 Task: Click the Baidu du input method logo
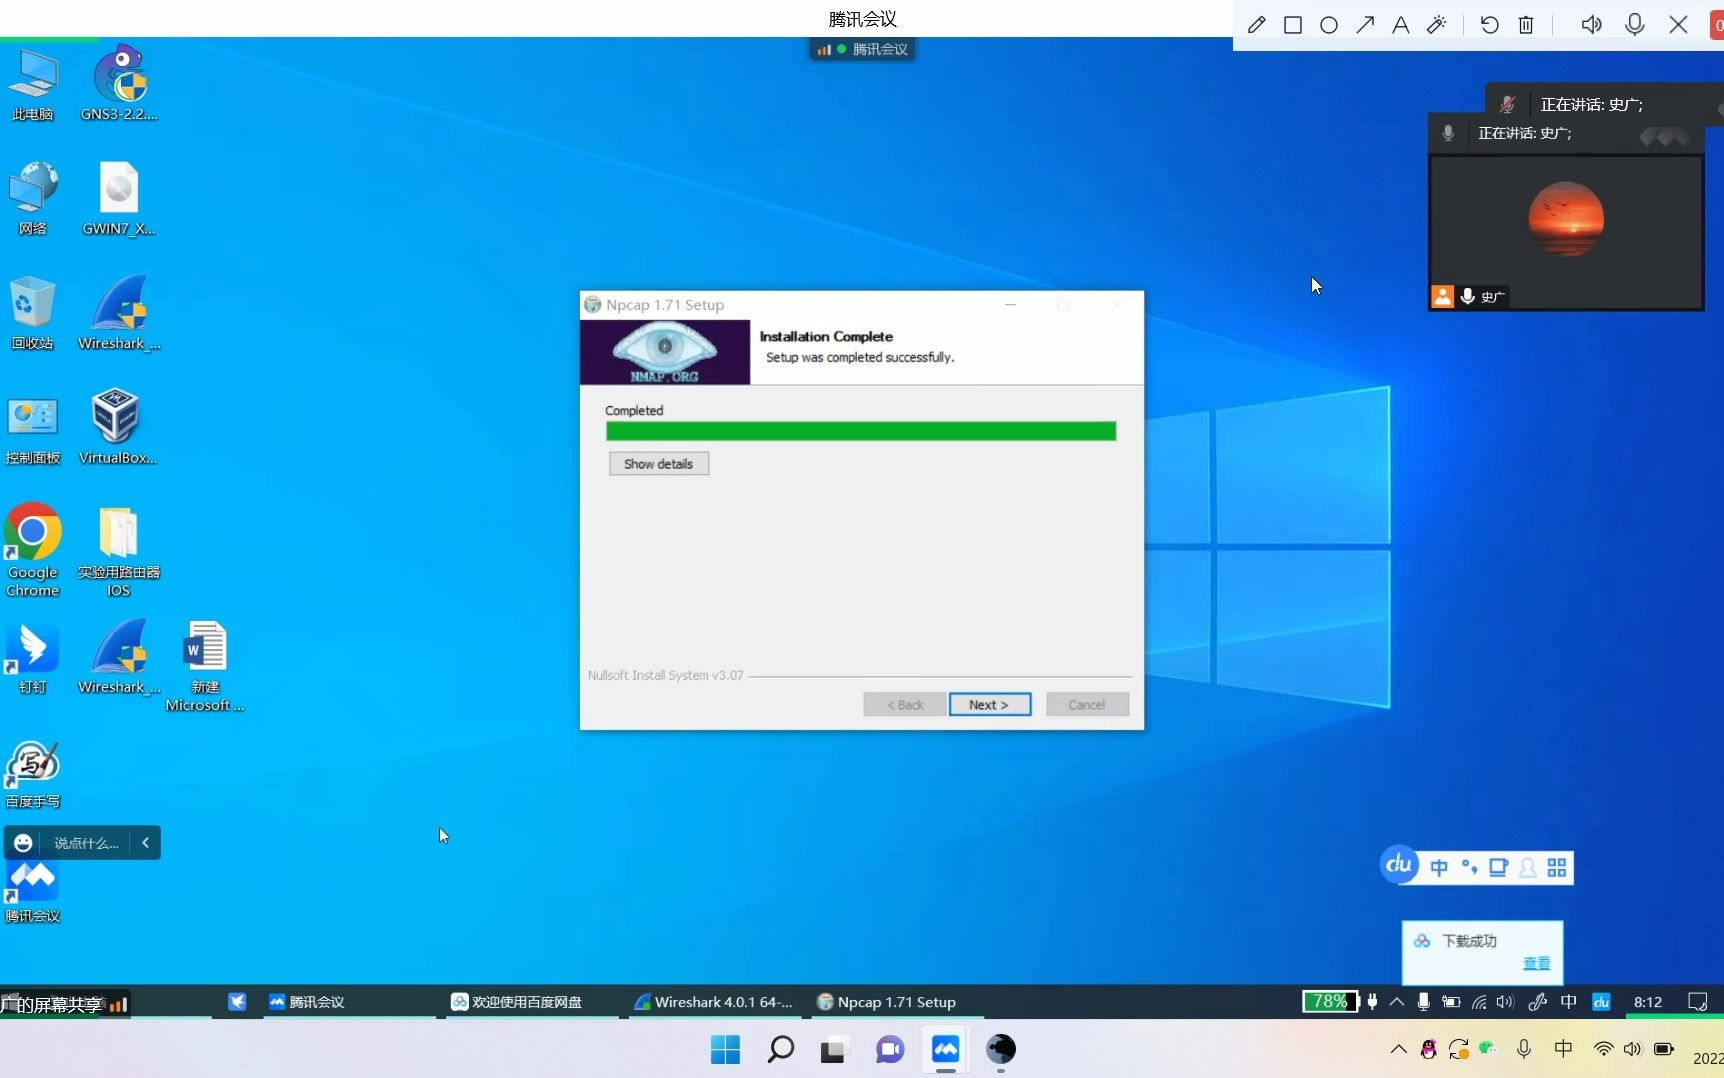coord(1399,864)
